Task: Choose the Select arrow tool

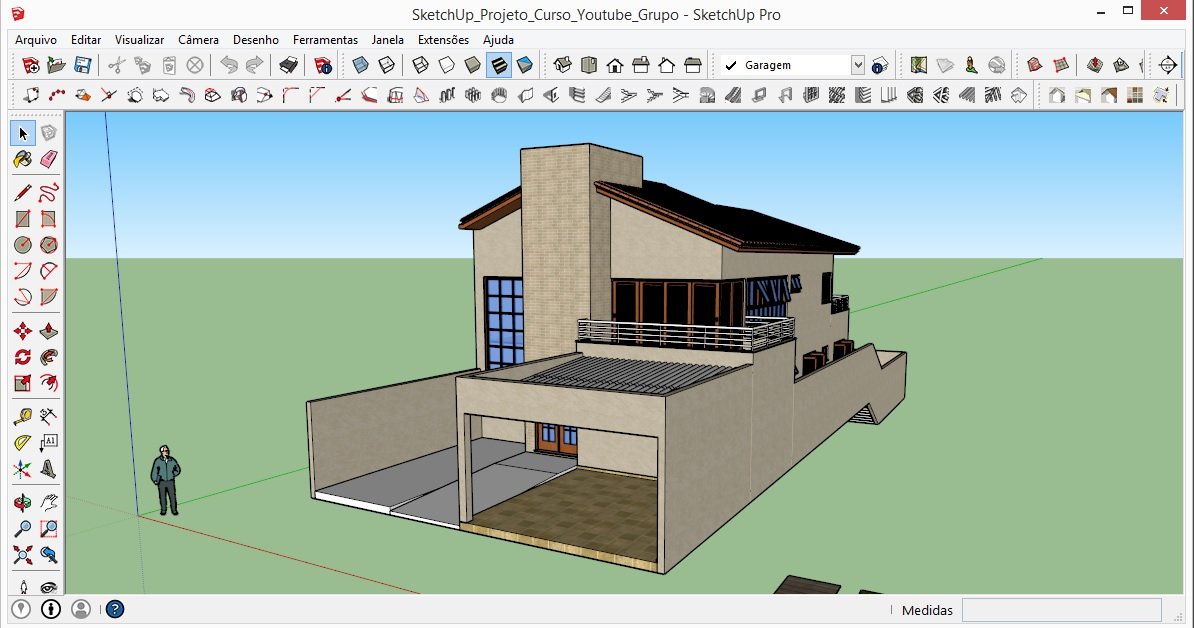Action: (23, 133)
